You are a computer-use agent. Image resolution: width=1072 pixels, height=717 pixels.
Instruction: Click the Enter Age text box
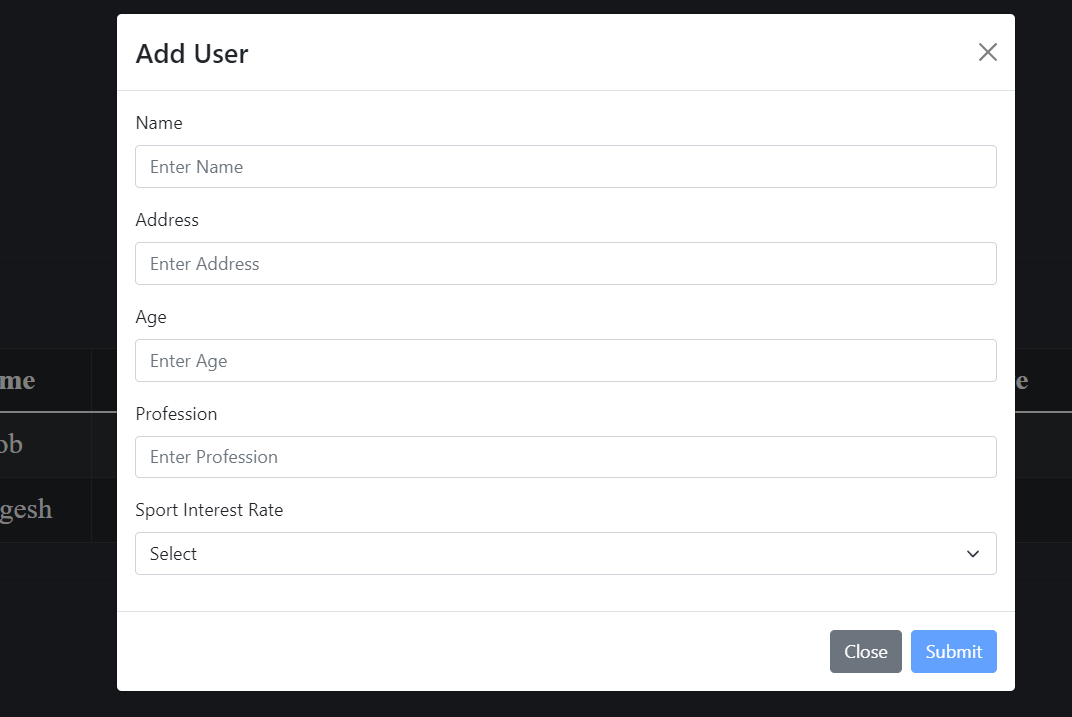point(566,360)
